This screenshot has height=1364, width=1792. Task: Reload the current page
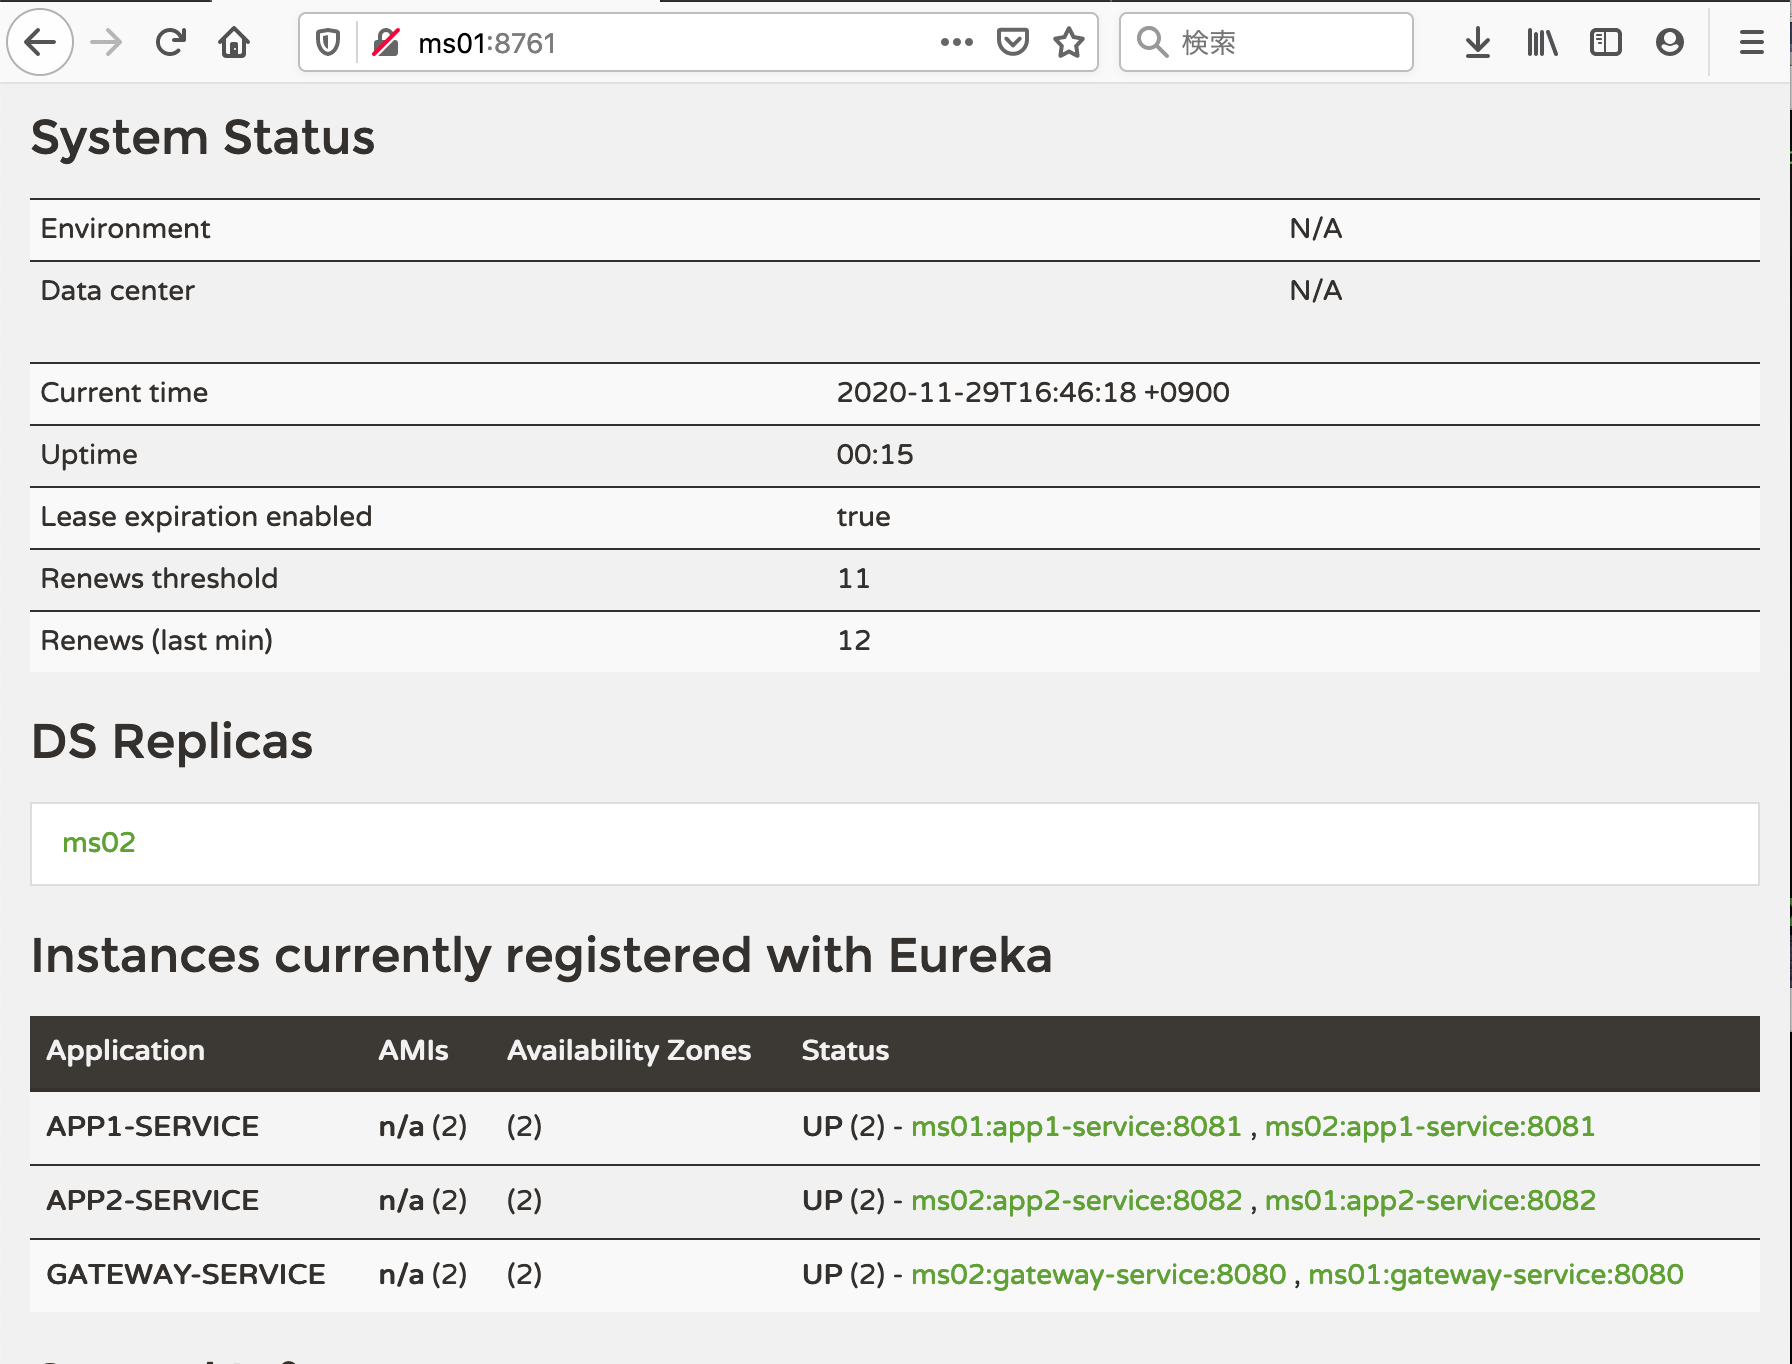click(171, 42)
